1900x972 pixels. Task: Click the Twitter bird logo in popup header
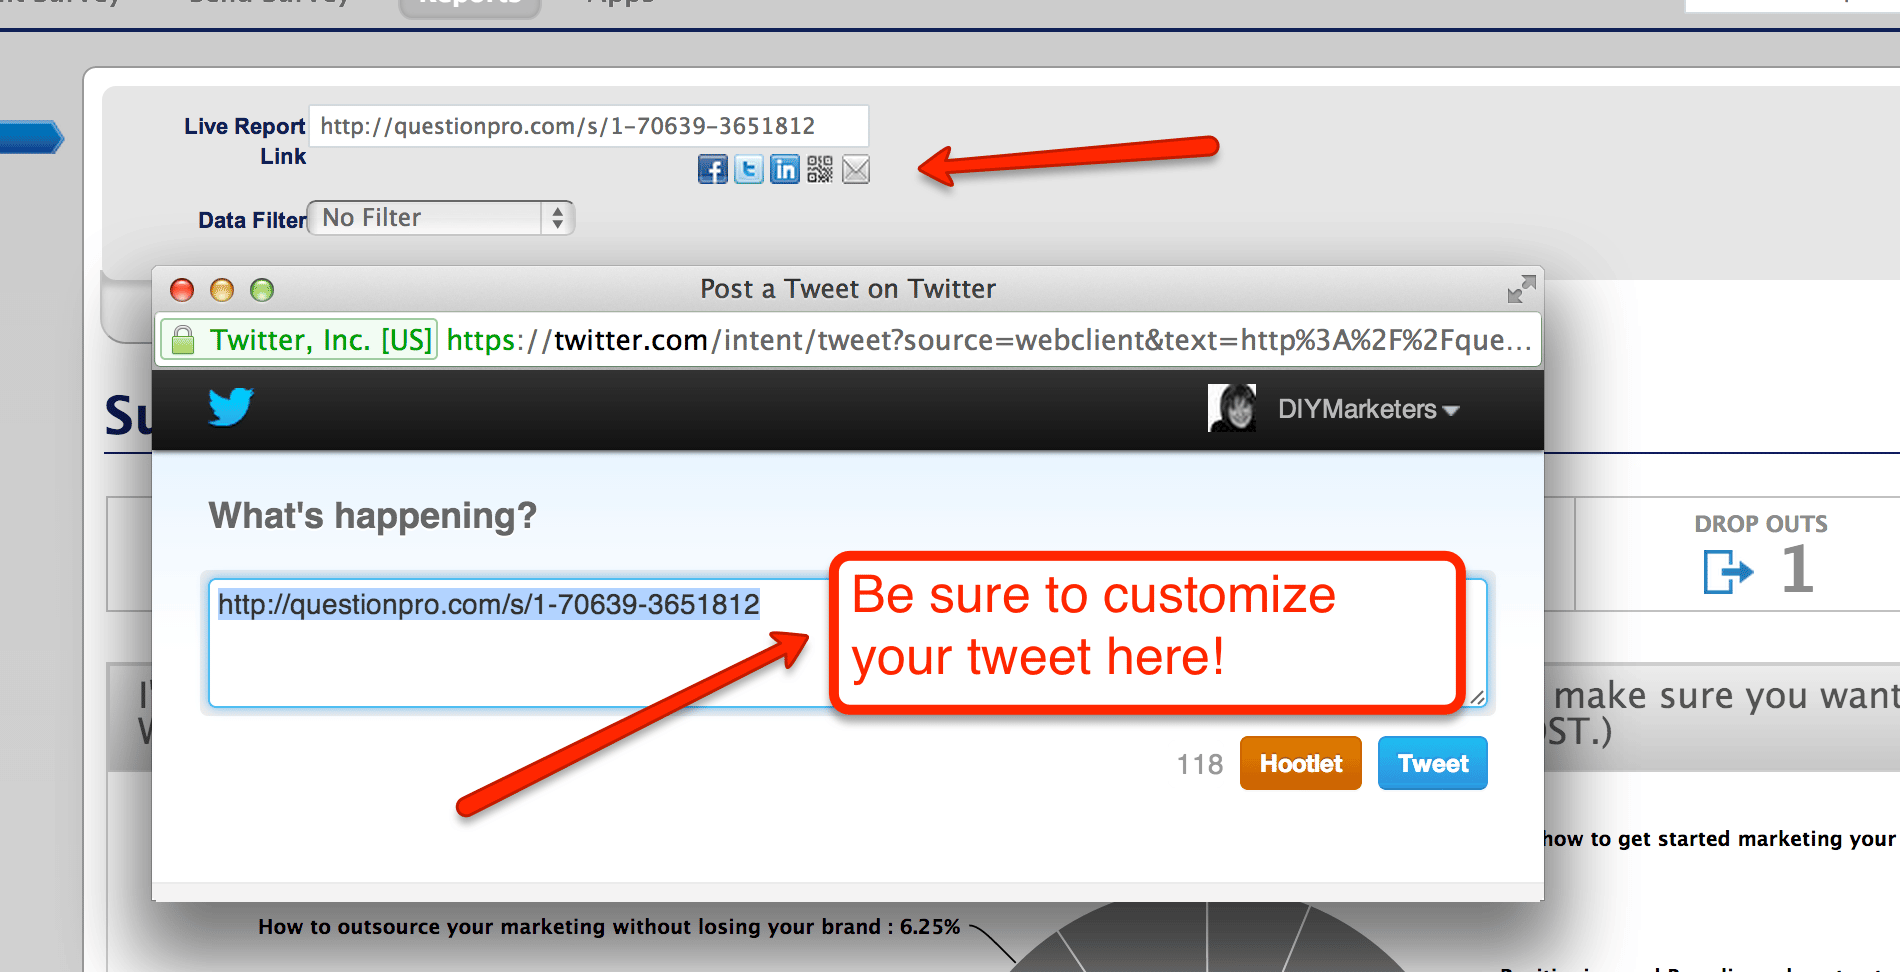(x=231, y=407)
